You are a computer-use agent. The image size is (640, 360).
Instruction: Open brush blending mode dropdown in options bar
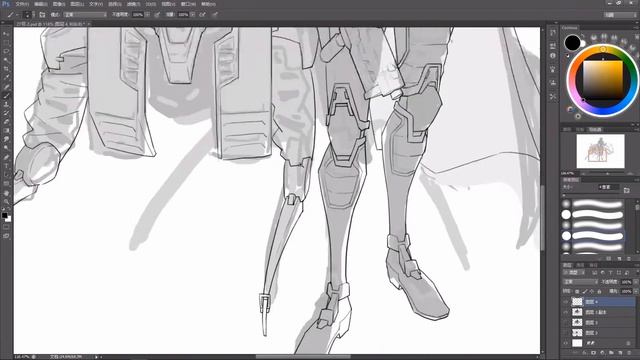[85, 14]
